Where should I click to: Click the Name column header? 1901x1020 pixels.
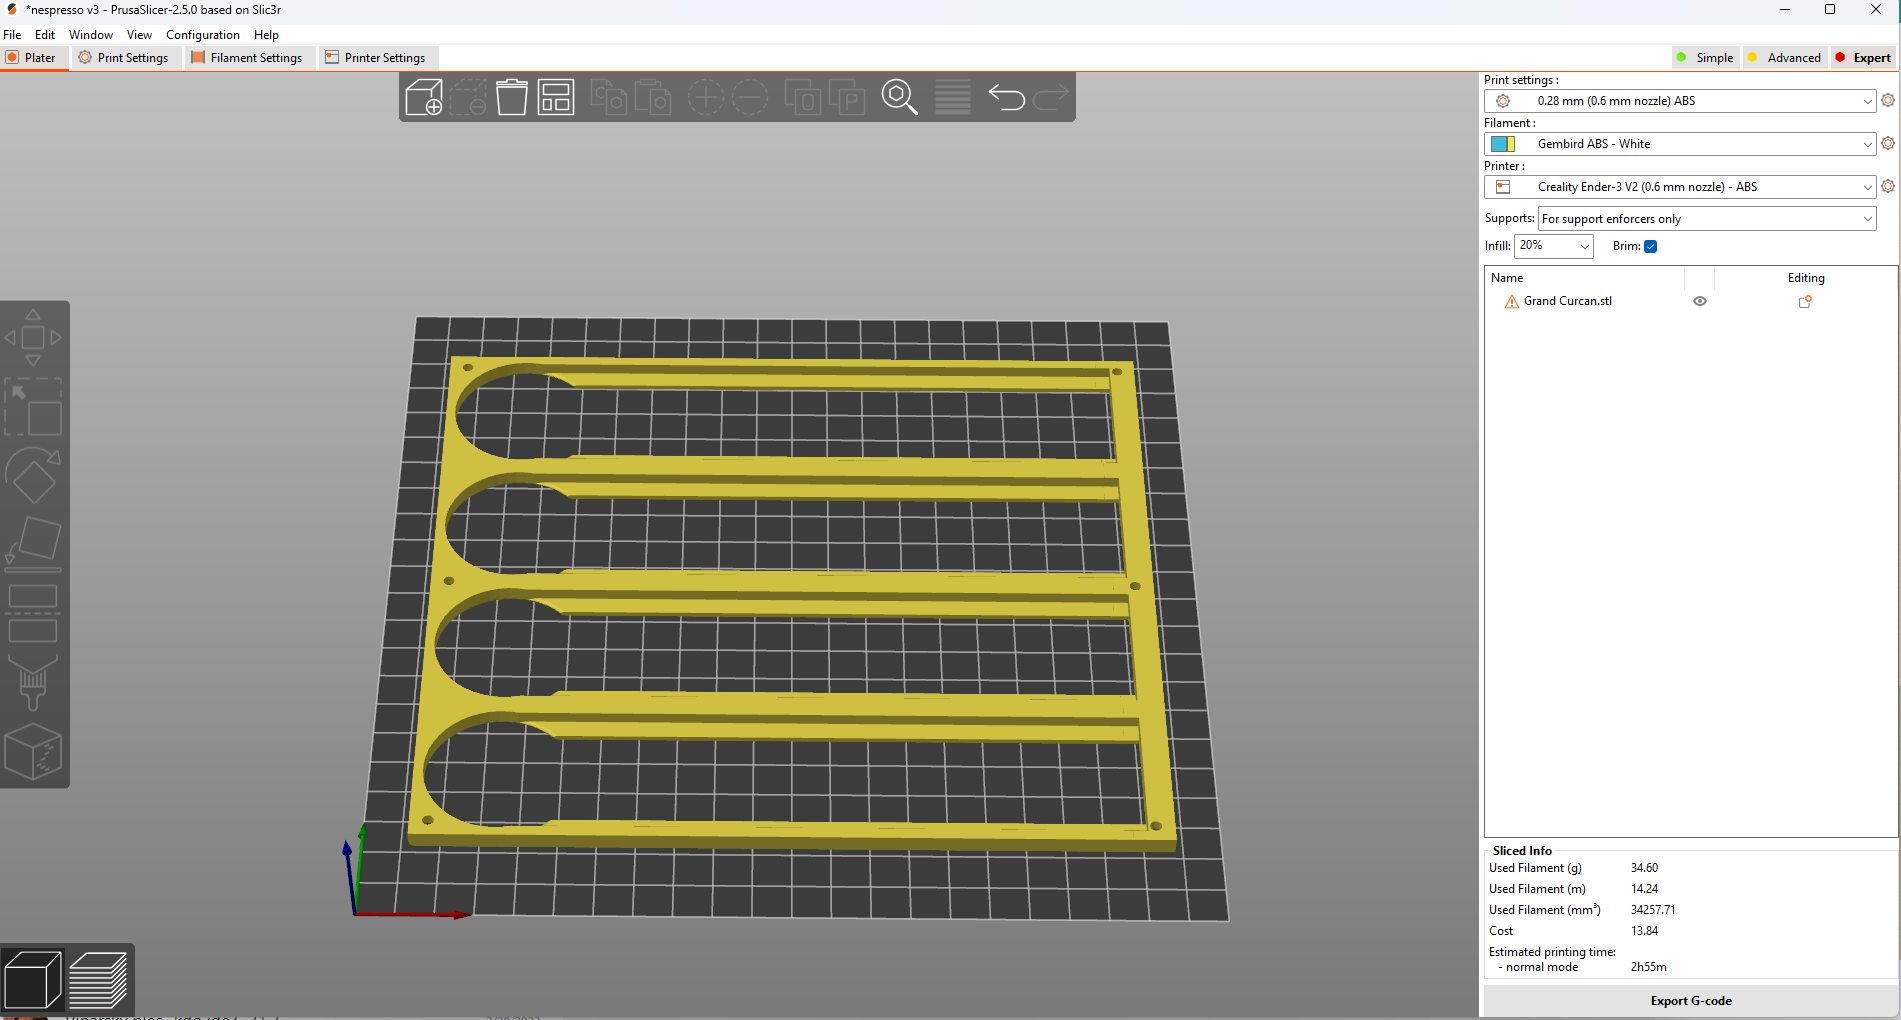(1507, 278)
